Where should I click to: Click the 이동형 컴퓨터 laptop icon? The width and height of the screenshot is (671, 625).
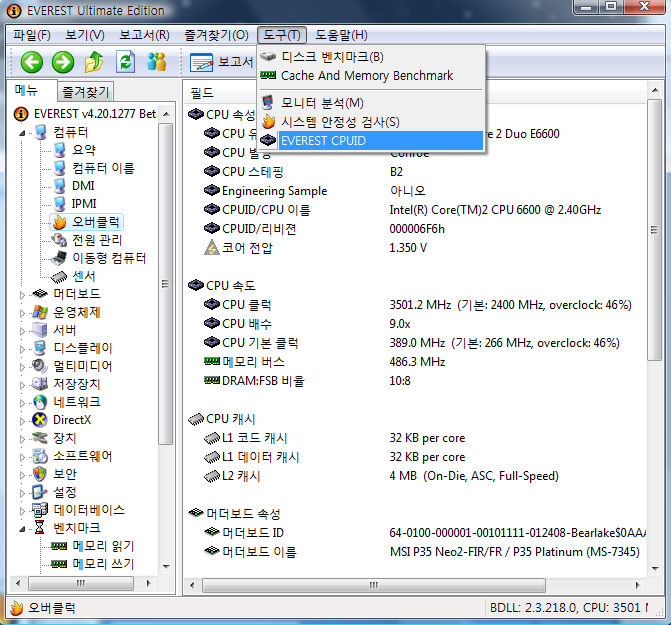tap(59, 258)
